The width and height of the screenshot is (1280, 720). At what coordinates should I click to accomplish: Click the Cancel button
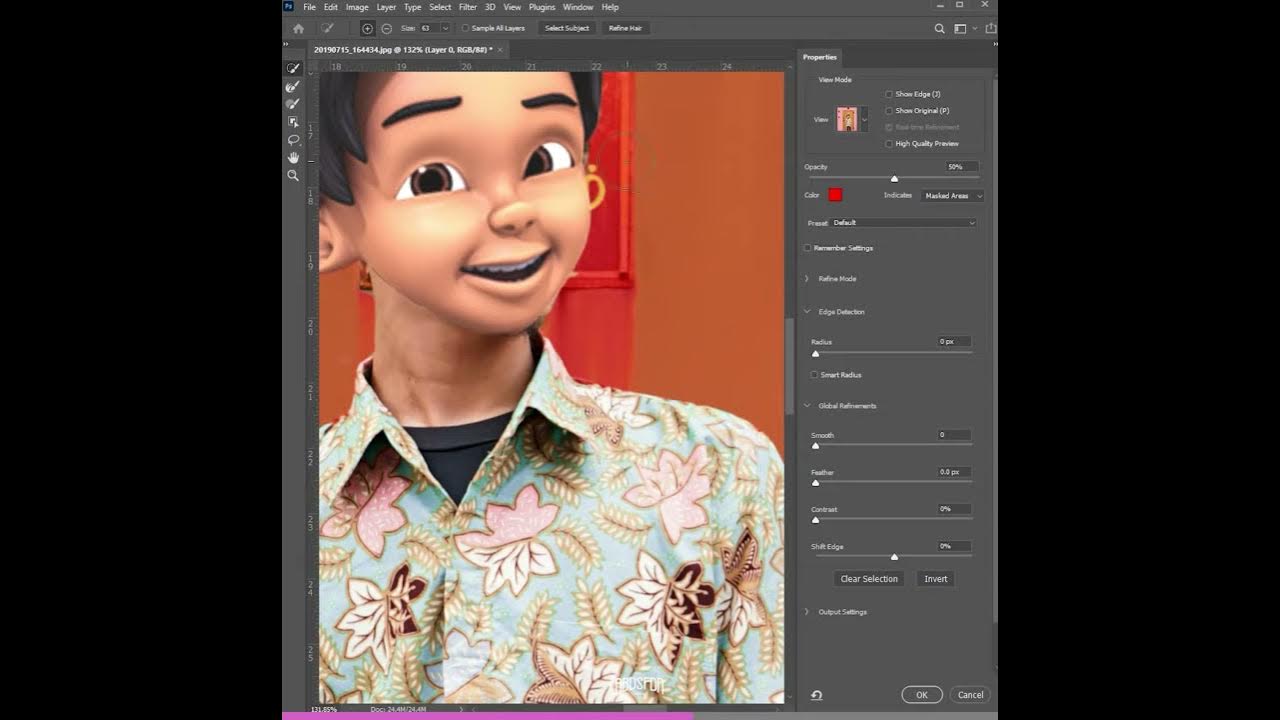tap(970, 695)
